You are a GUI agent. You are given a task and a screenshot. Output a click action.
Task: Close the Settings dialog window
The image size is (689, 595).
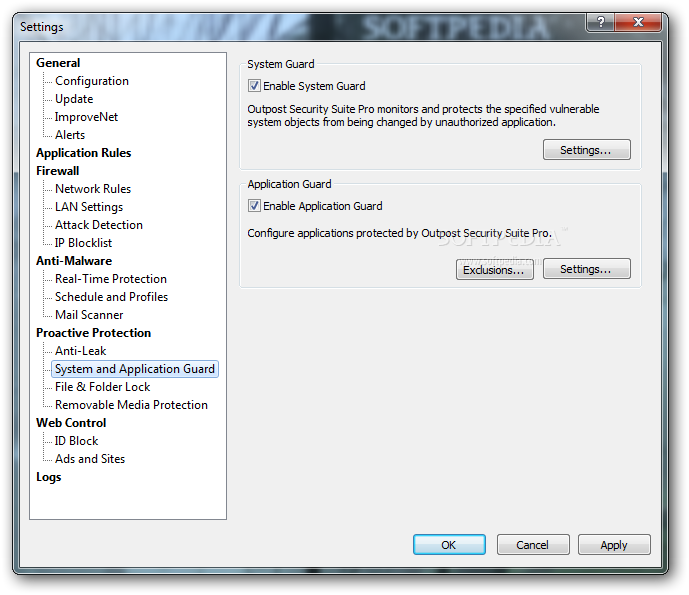coord(638,22)
